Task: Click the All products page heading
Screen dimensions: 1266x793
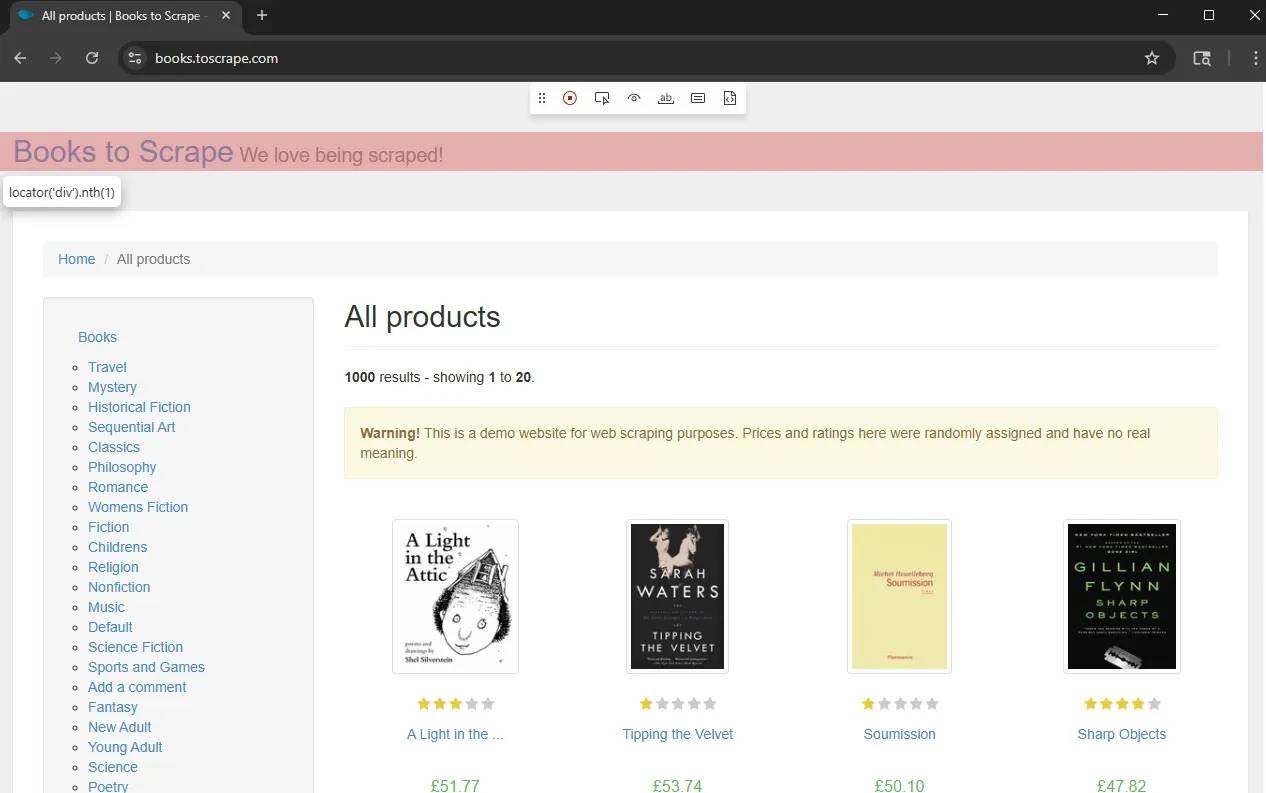Action: (422, 317)
